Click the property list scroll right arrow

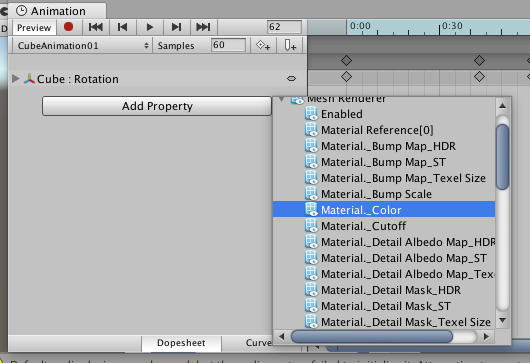click(486, 336)
